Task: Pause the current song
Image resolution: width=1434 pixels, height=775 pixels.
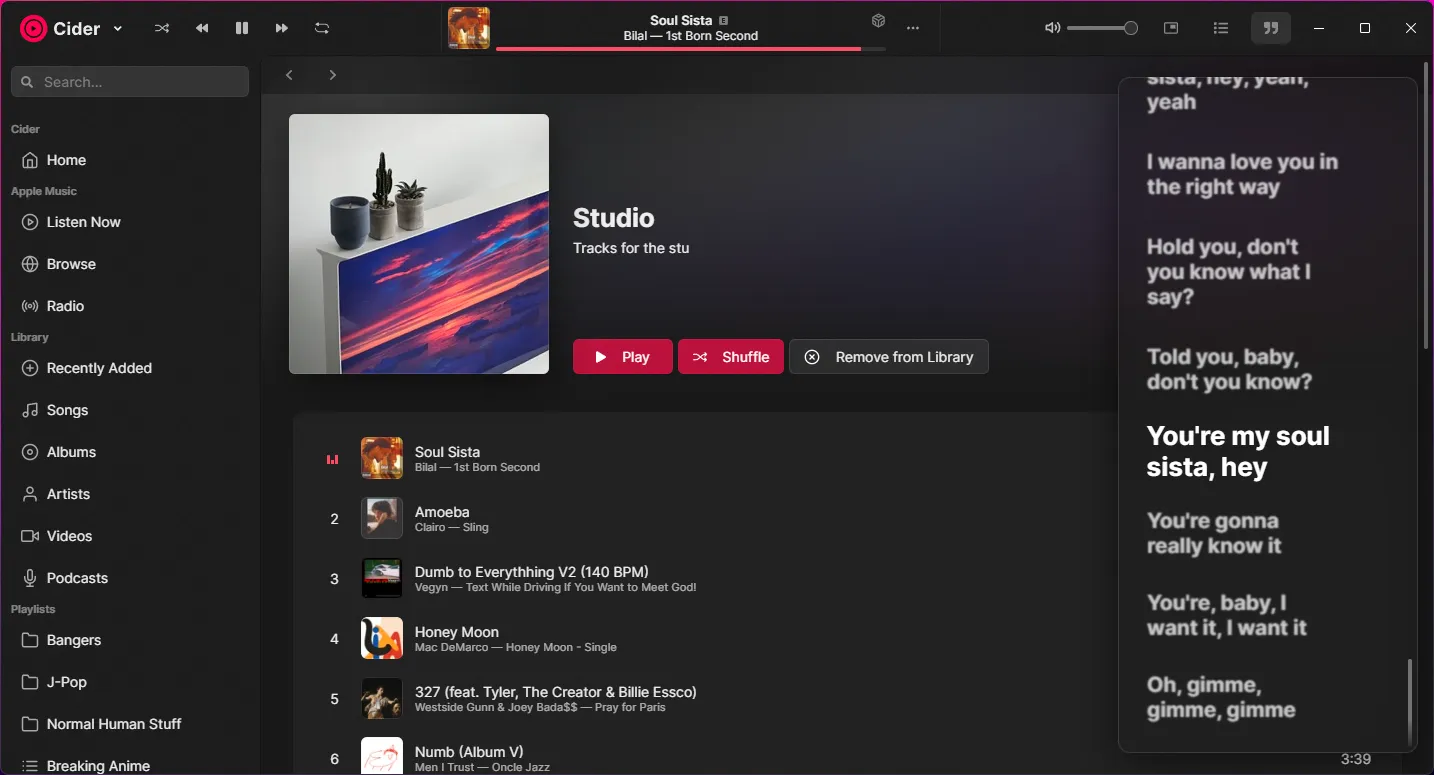Action: point(242,28)
